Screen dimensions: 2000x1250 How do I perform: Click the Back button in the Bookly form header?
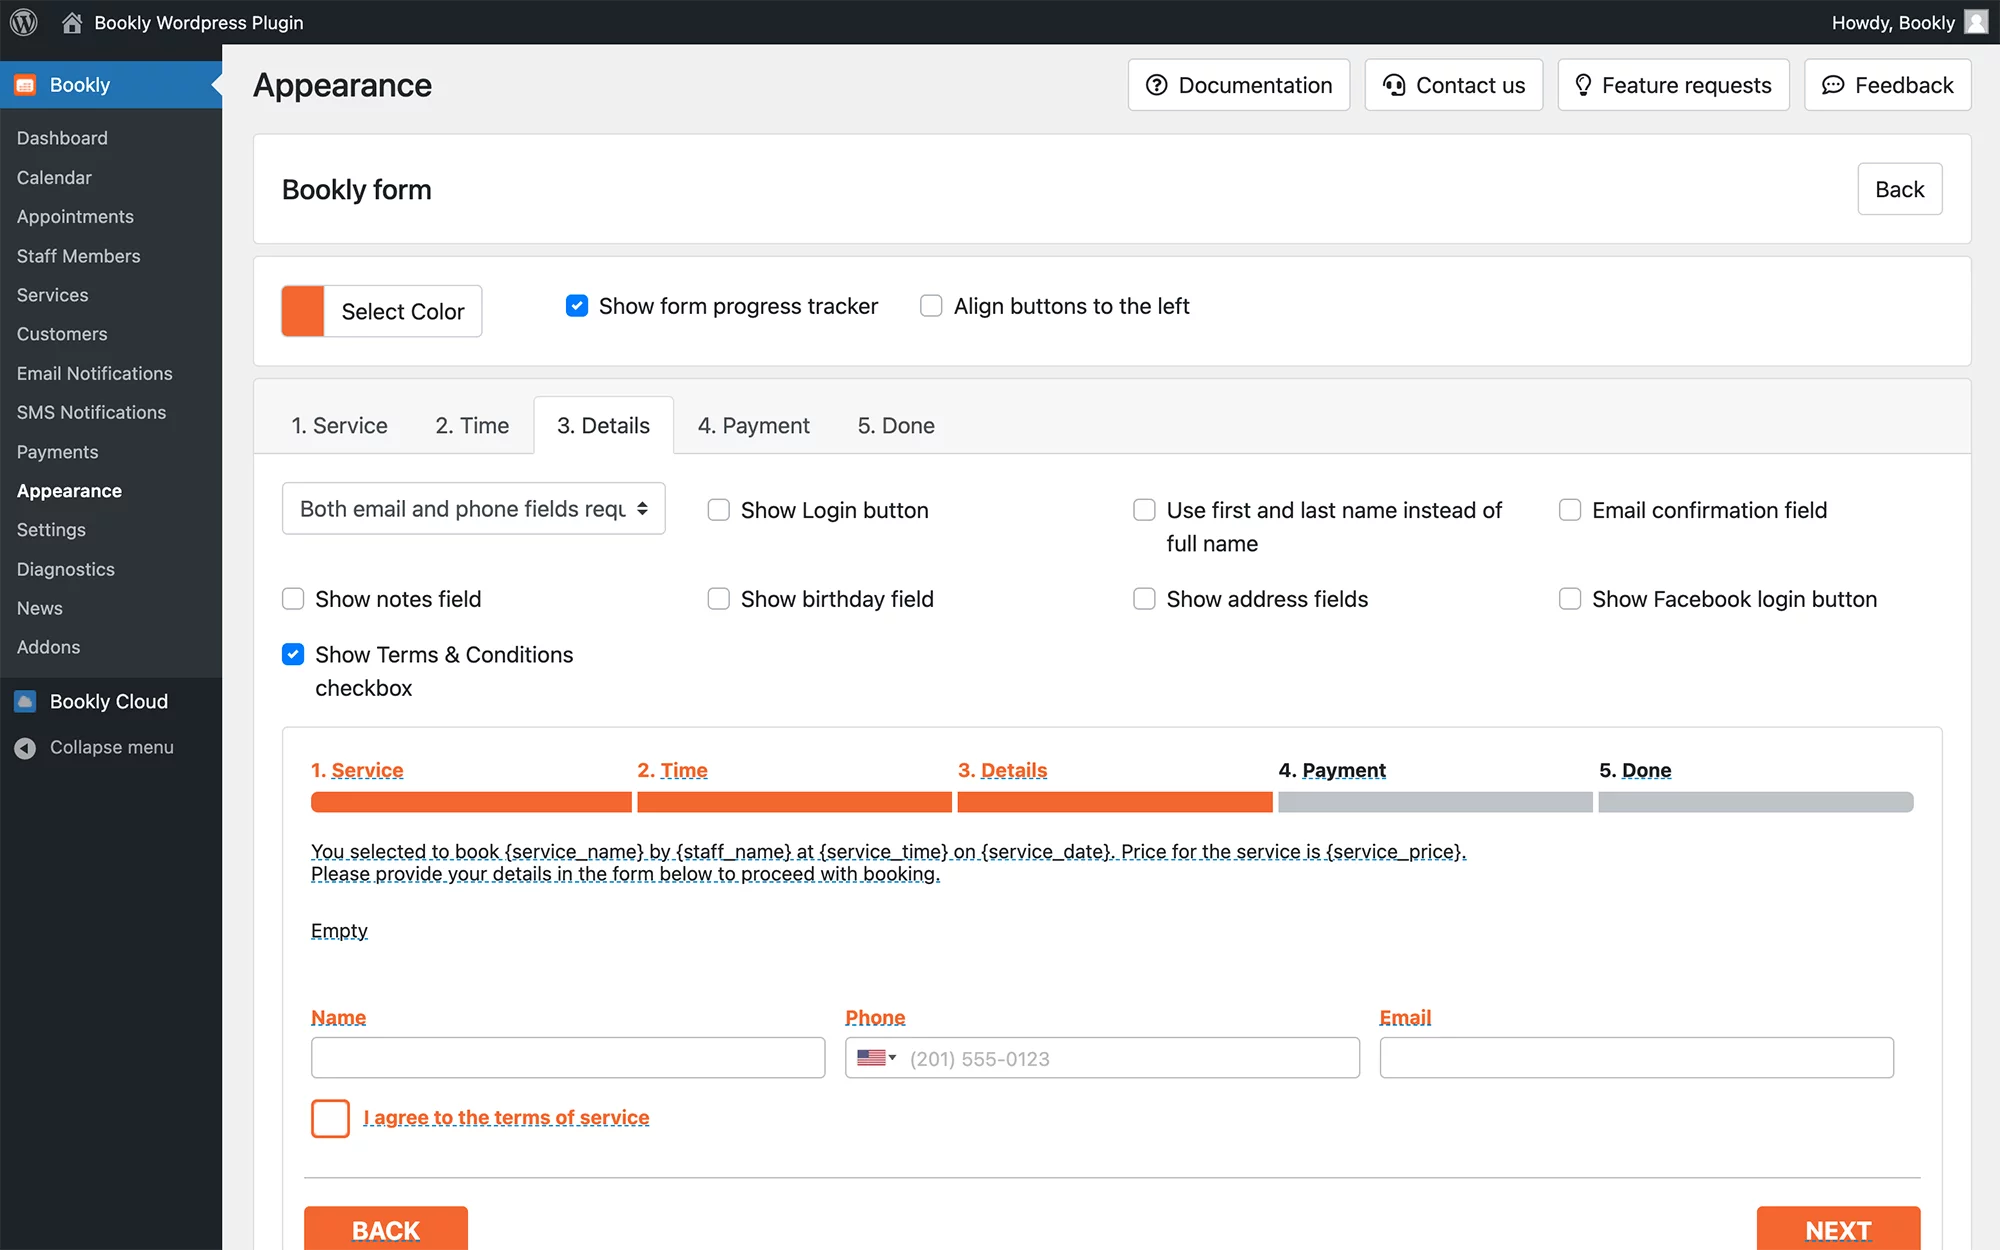1899,189
